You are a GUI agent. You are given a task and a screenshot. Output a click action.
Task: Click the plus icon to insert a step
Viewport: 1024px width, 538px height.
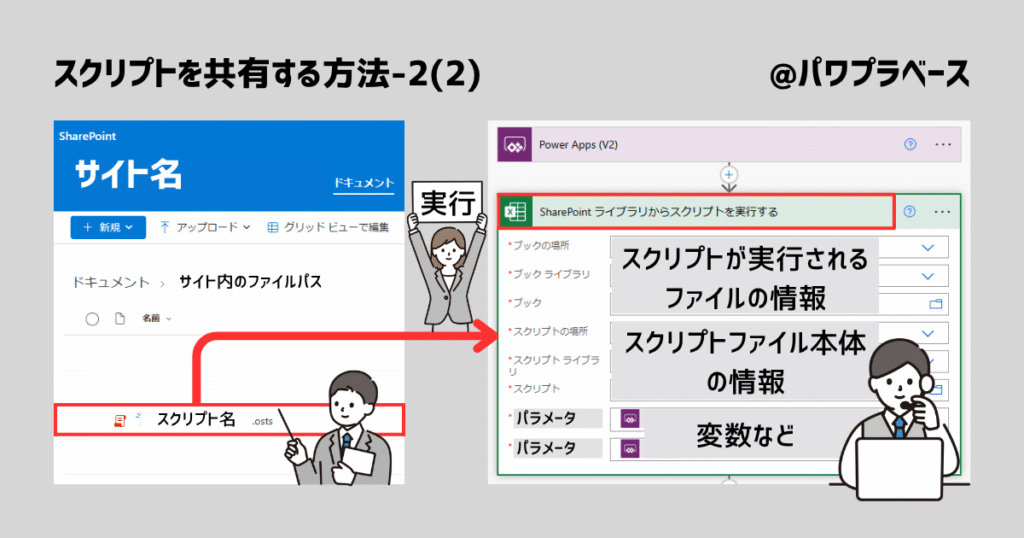pos(729,175)
